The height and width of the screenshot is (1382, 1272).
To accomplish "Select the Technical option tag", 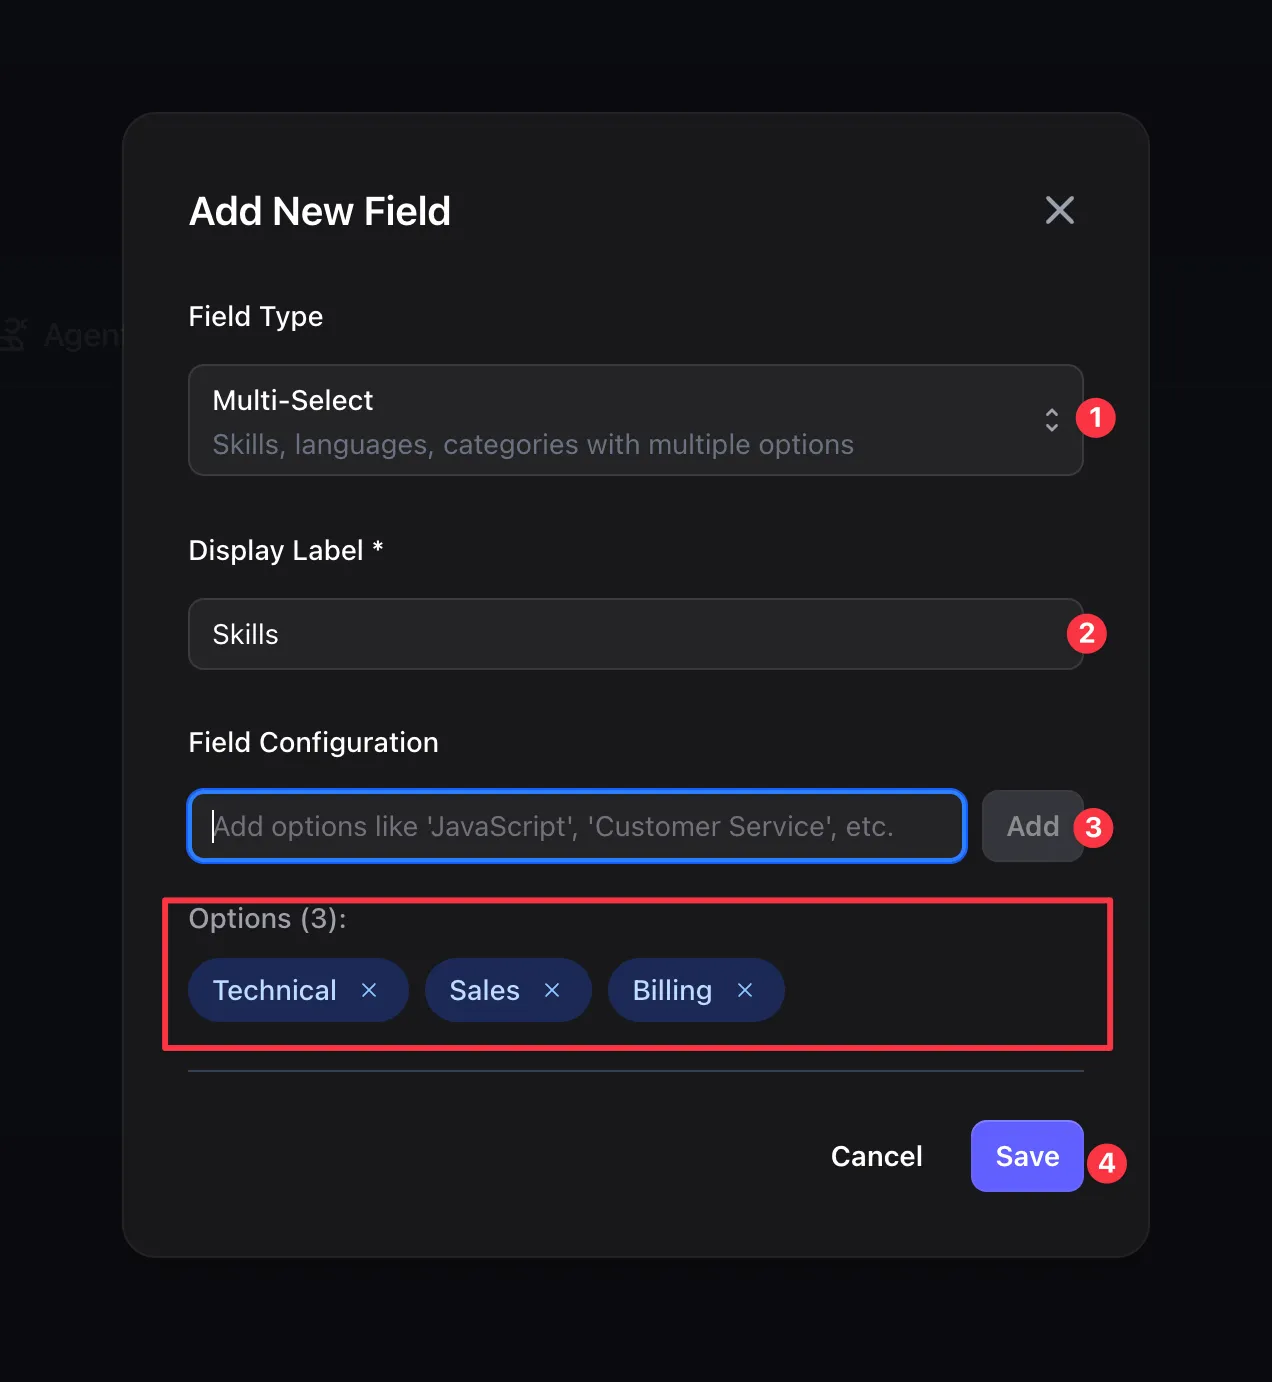I will click(274, 990).
